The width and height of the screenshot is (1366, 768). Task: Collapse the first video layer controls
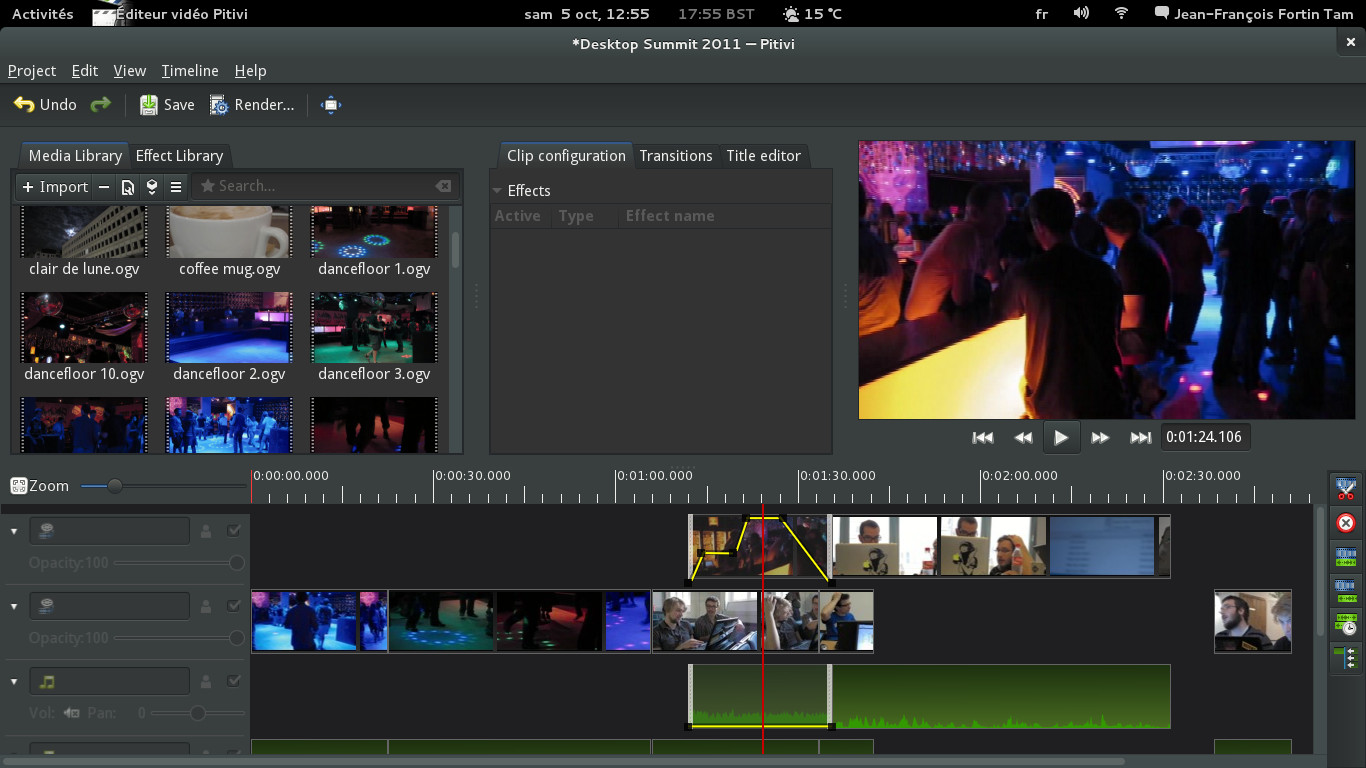(x=13, y=530)
